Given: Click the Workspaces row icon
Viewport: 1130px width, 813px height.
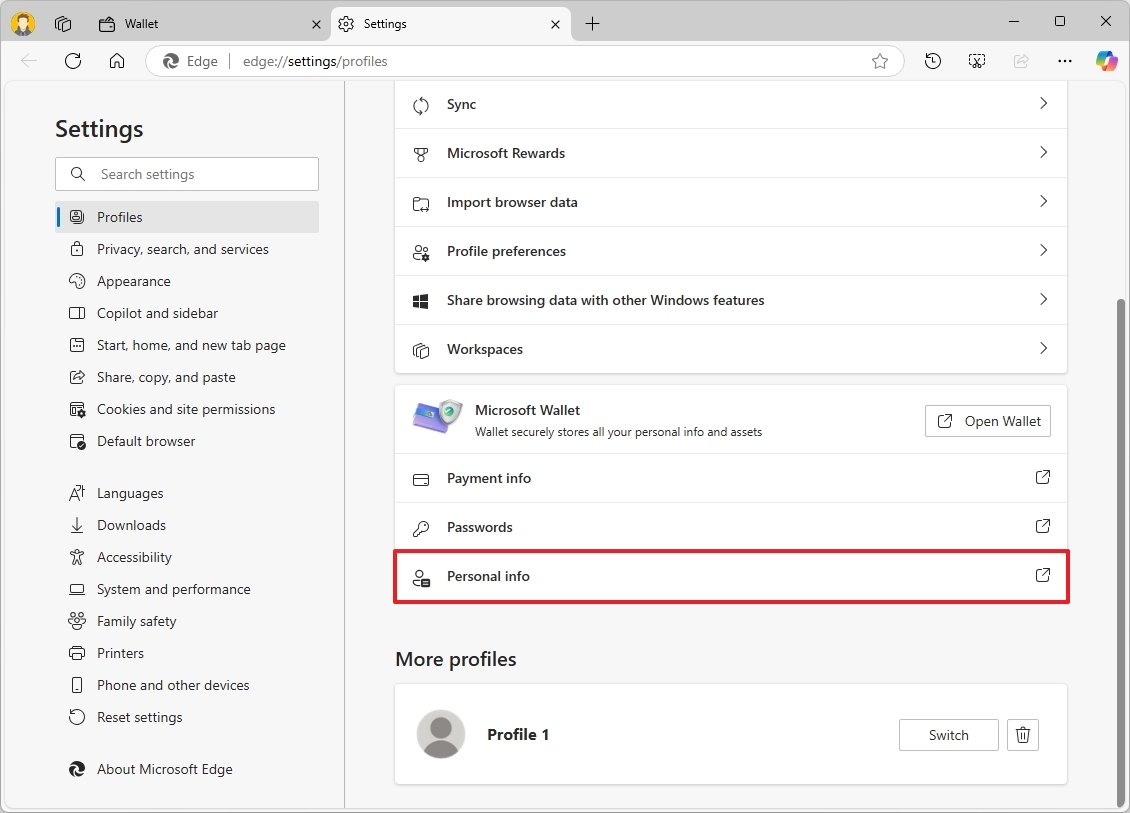Looking at the screenshot, I should click(x=421, y=350).
